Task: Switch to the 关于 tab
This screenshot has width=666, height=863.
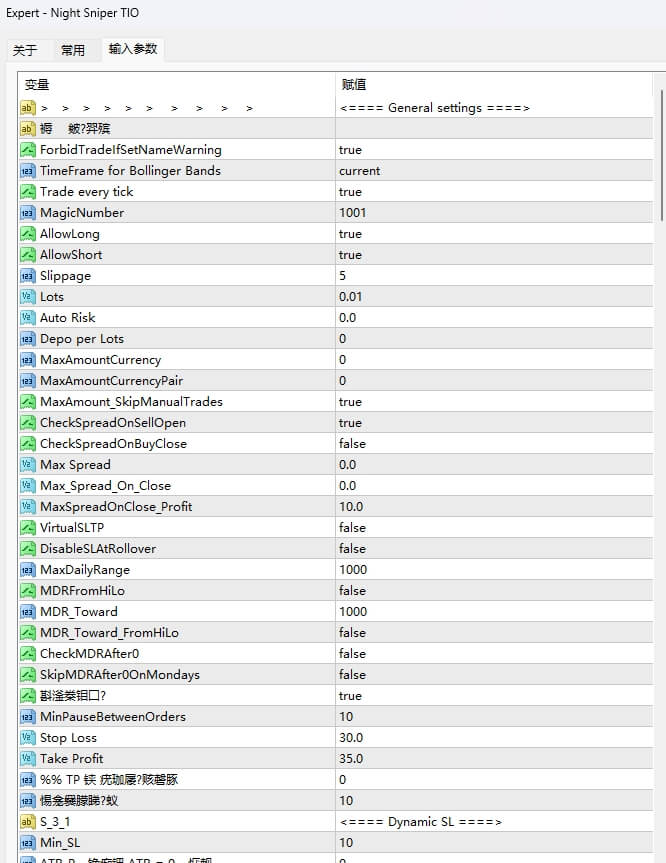Action: pyautogui.click(x=25, y=51)
